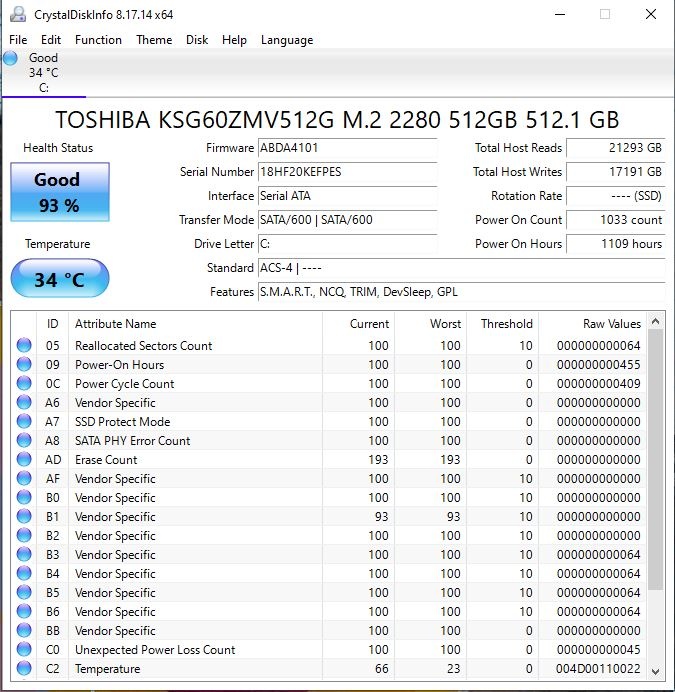Click status orb for AF Vendor Specific

[24, 478]
